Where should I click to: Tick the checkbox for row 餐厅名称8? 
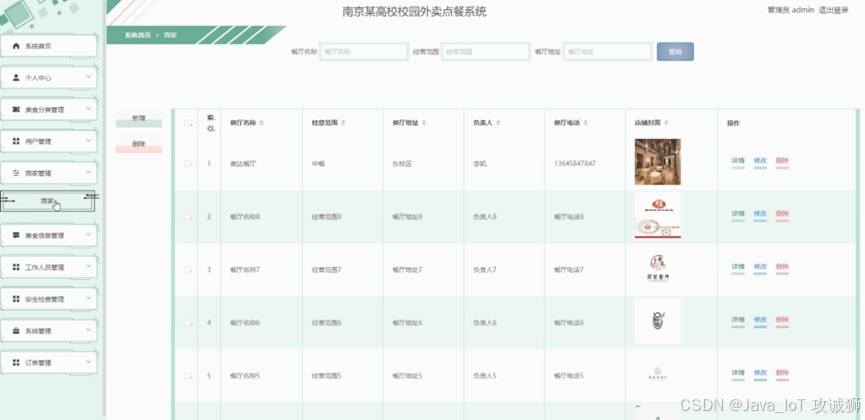pos(187,217)
